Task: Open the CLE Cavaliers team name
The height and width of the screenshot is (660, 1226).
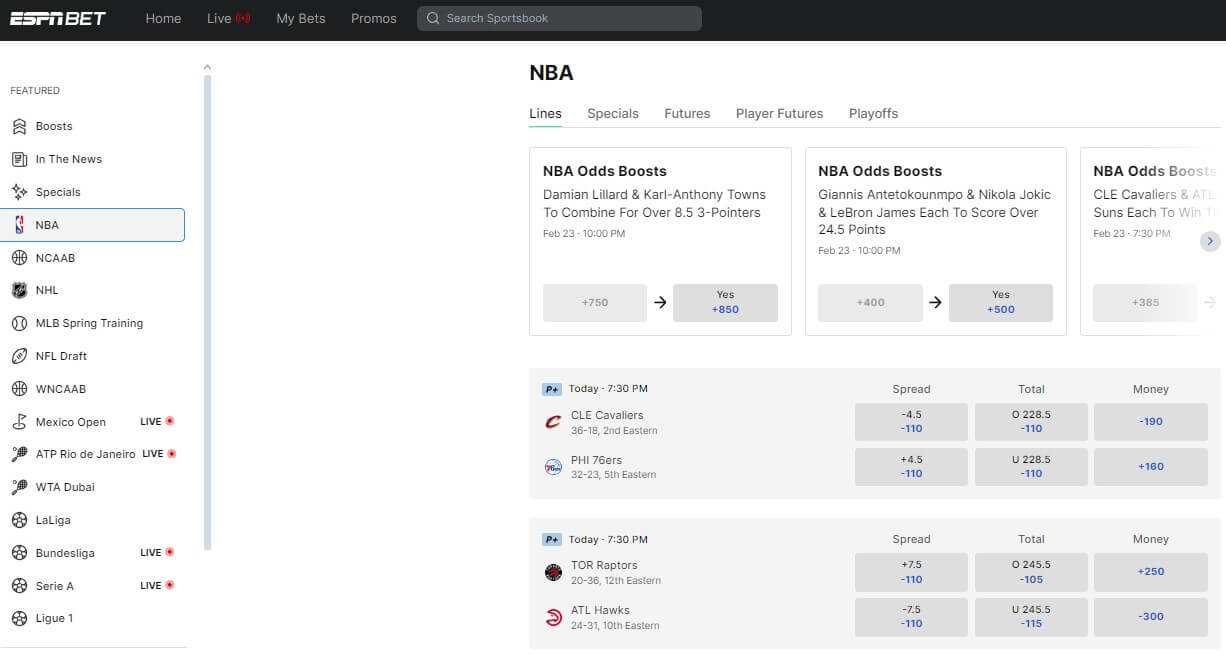Action: click(x=607, y=415)
